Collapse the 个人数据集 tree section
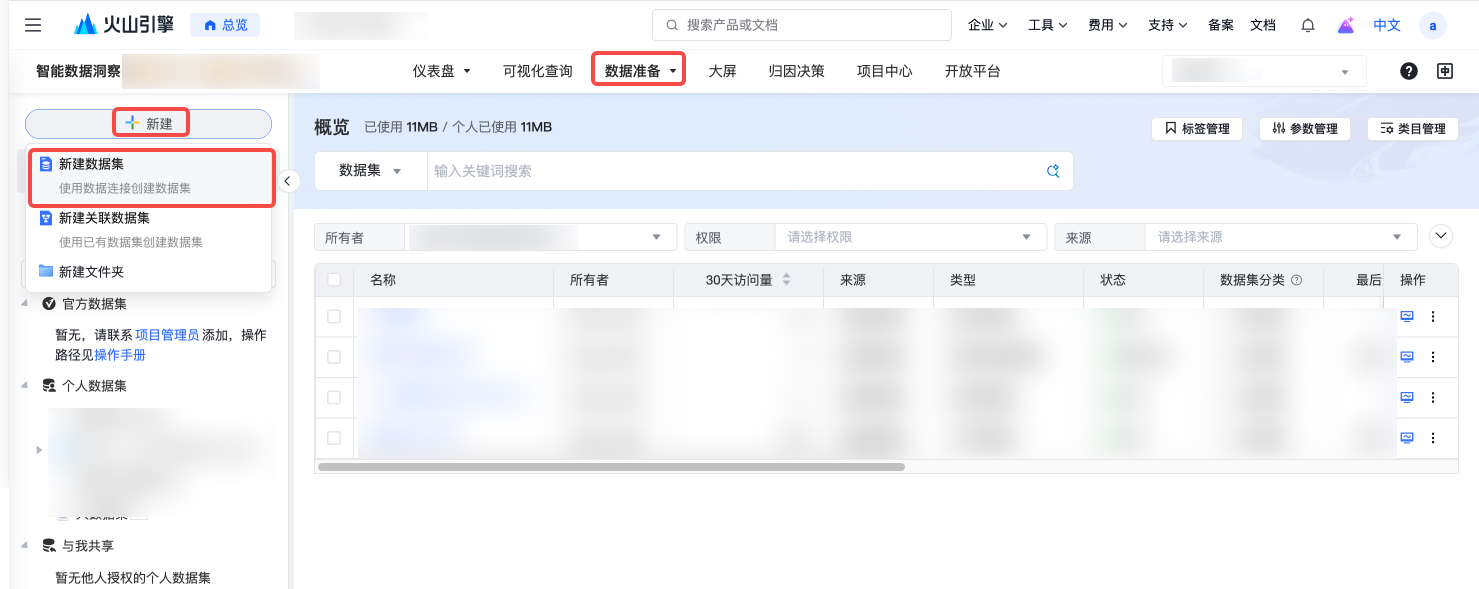Image resolution: width=1479 pixels, height=589 pixels. pos(25,385)
